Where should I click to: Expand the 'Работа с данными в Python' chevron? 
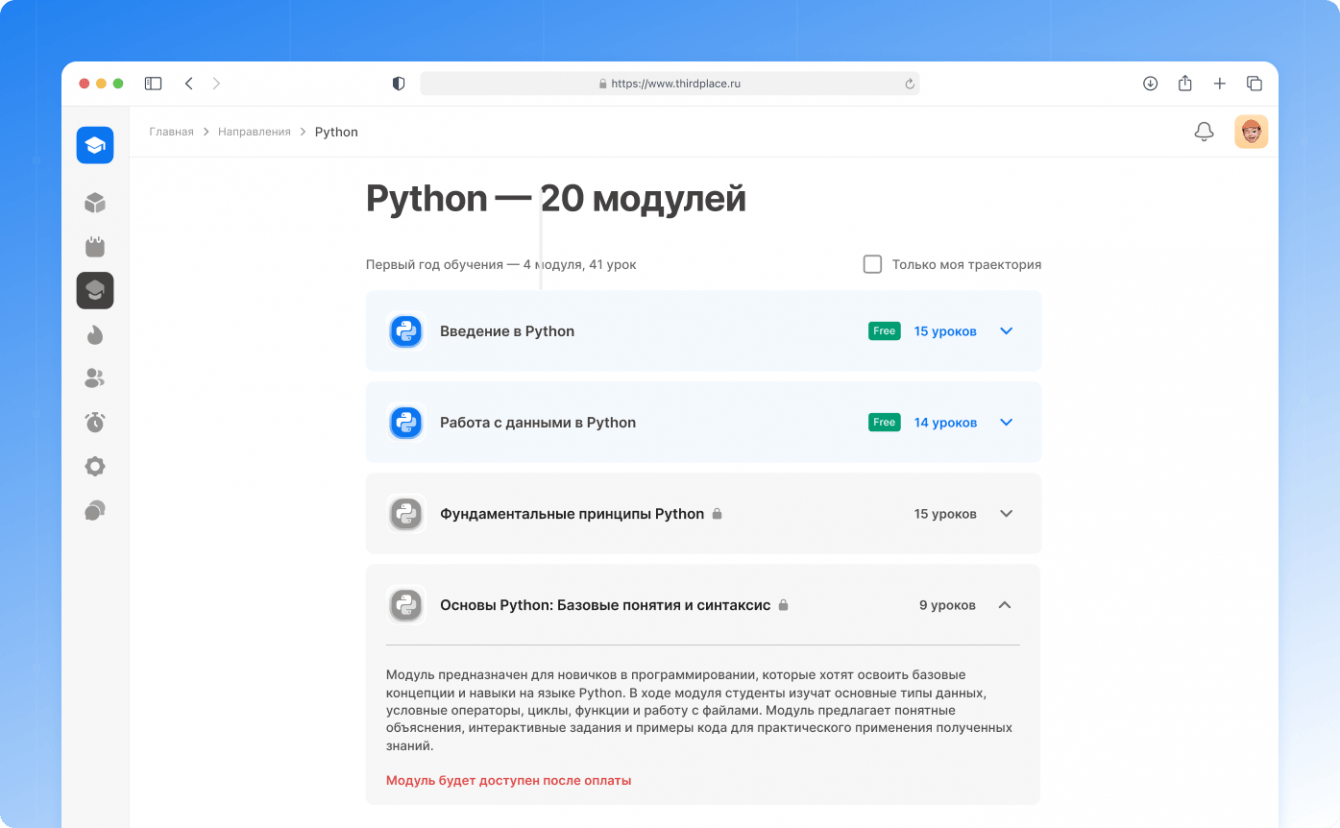click(1006, 422)
